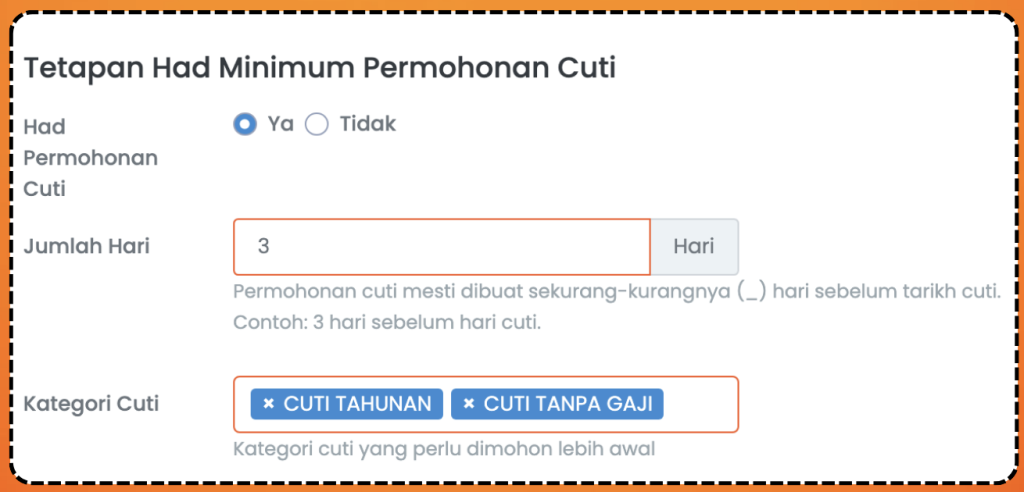Image resolution: width=1024 pixels, height=492 pixels.
Task: Click the "Contoh: 3 hari sebelum hari cuti" hint
Action: [386, 323]
